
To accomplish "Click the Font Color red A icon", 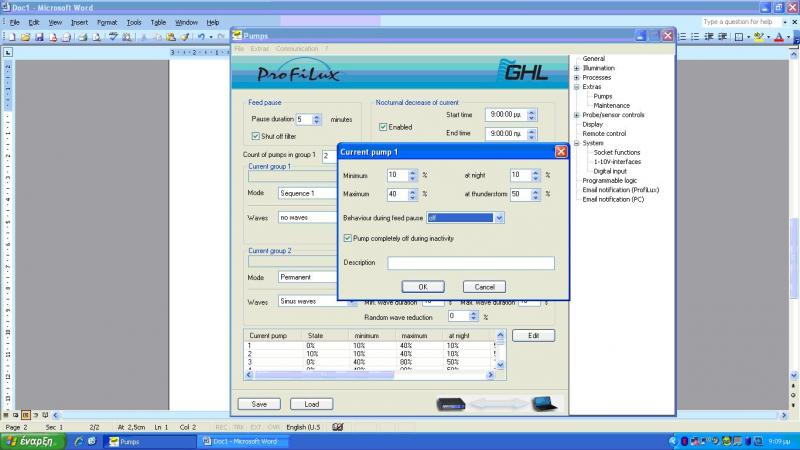I will 779,37.
